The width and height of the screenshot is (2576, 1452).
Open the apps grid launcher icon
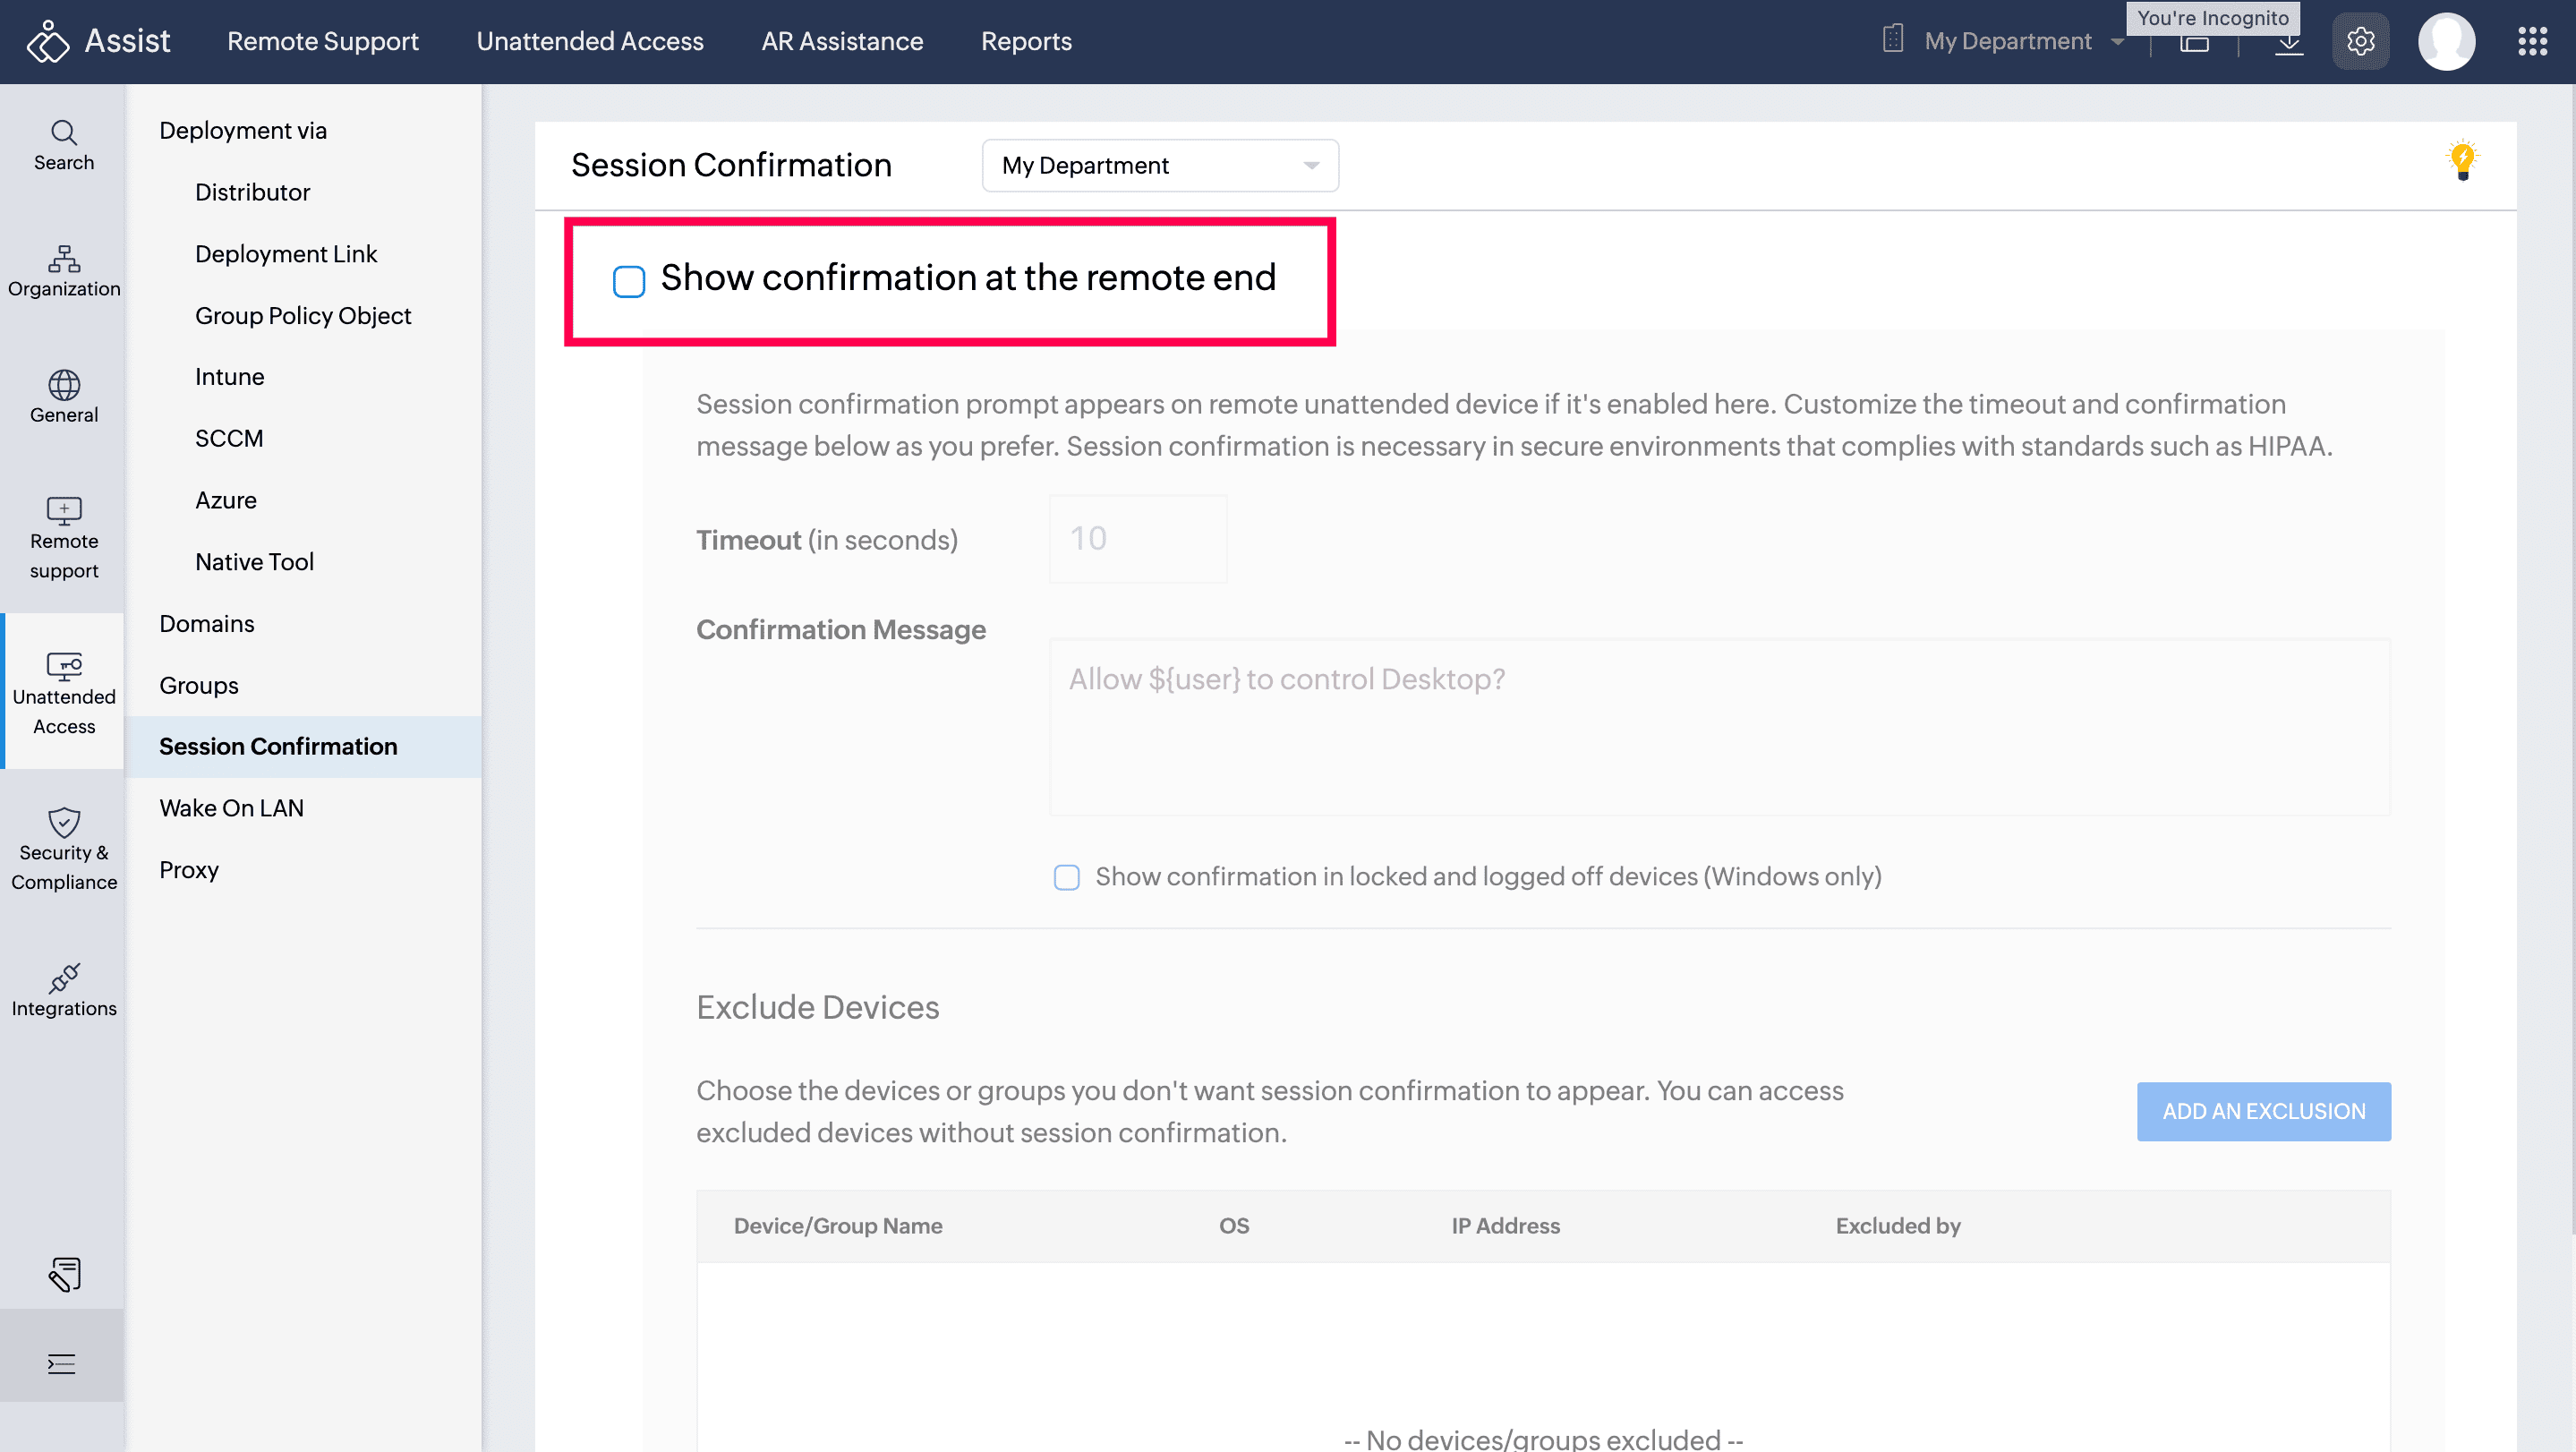pos(2532,41)
